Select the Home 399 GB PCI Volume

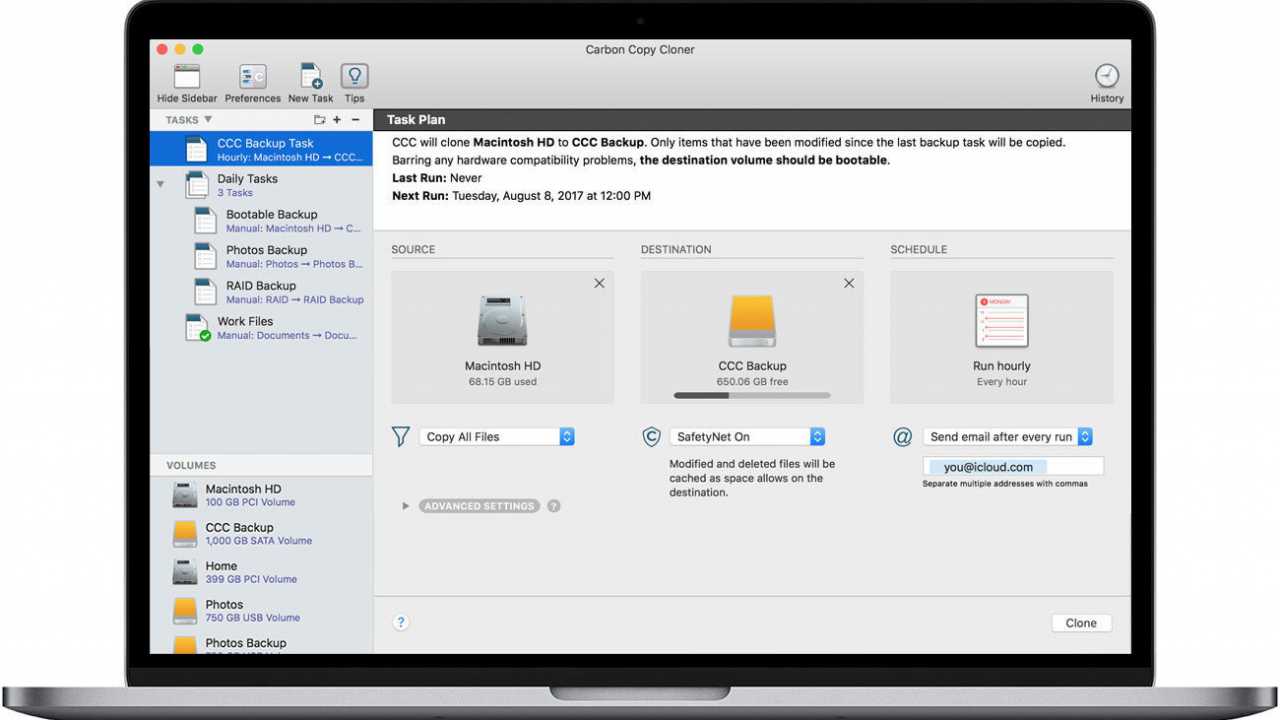coord(261,572)
